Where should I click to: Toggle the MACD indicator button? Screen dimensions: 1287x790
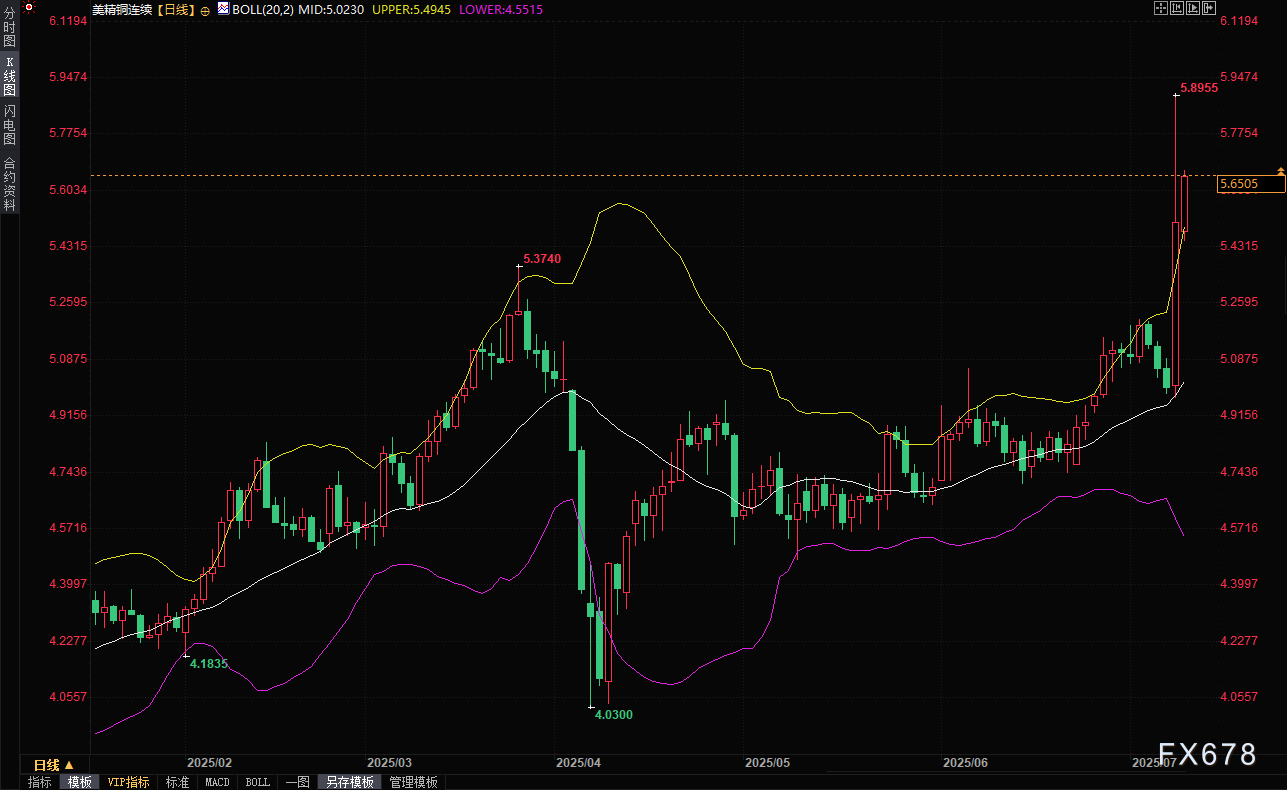[217, 782]
